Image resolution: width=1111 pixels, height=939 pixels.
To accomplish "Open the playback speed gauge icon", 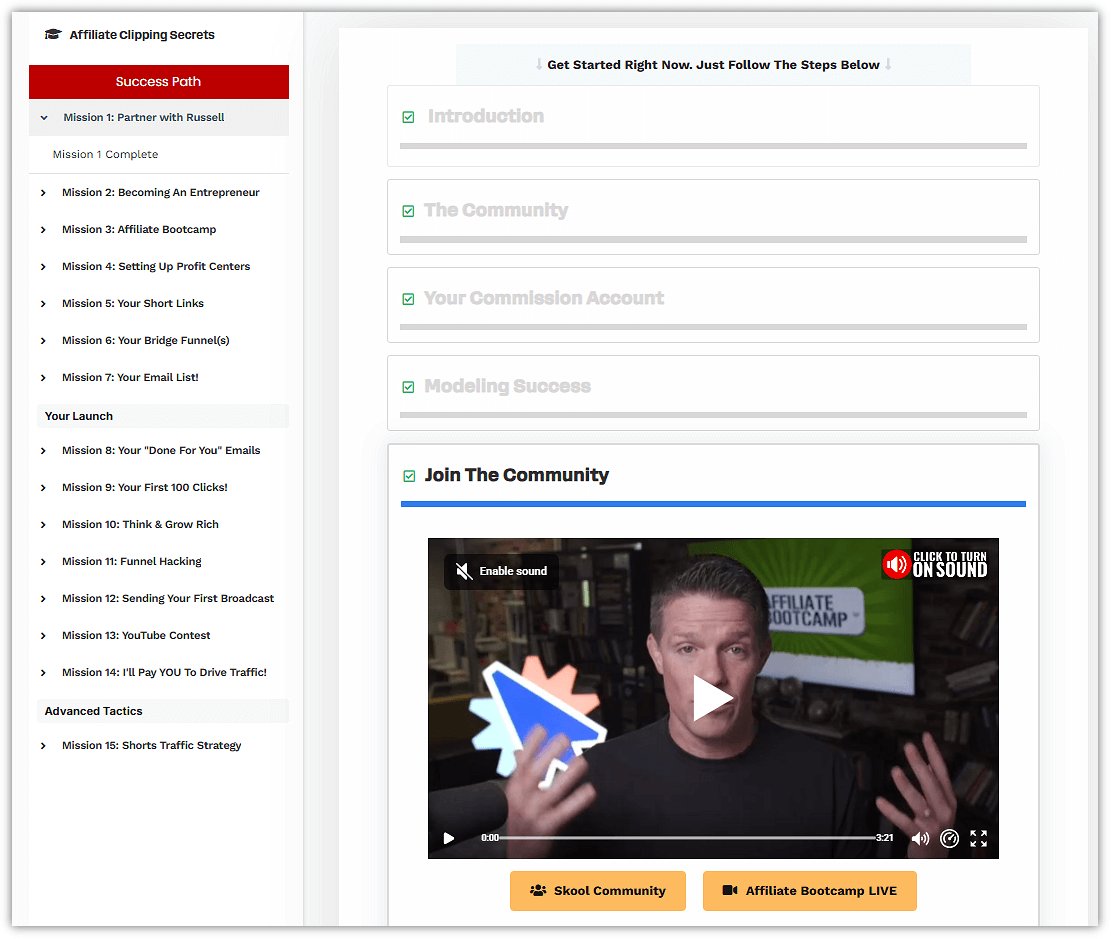I will coord(949,838).
